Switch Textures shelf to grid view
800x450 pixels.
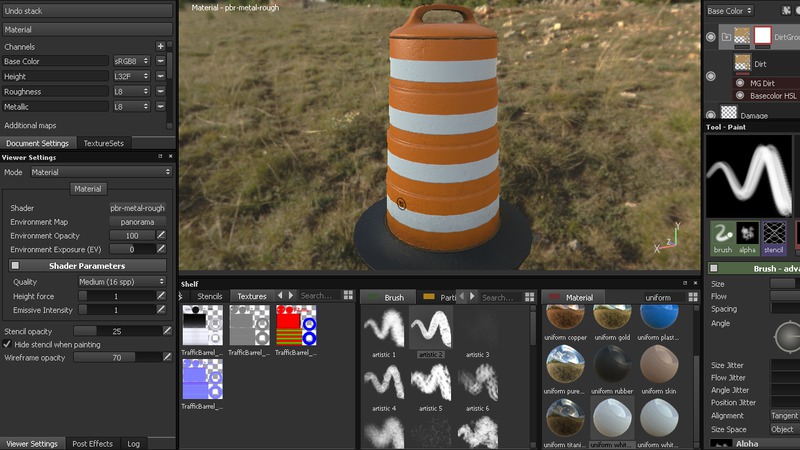click(348, 297)
